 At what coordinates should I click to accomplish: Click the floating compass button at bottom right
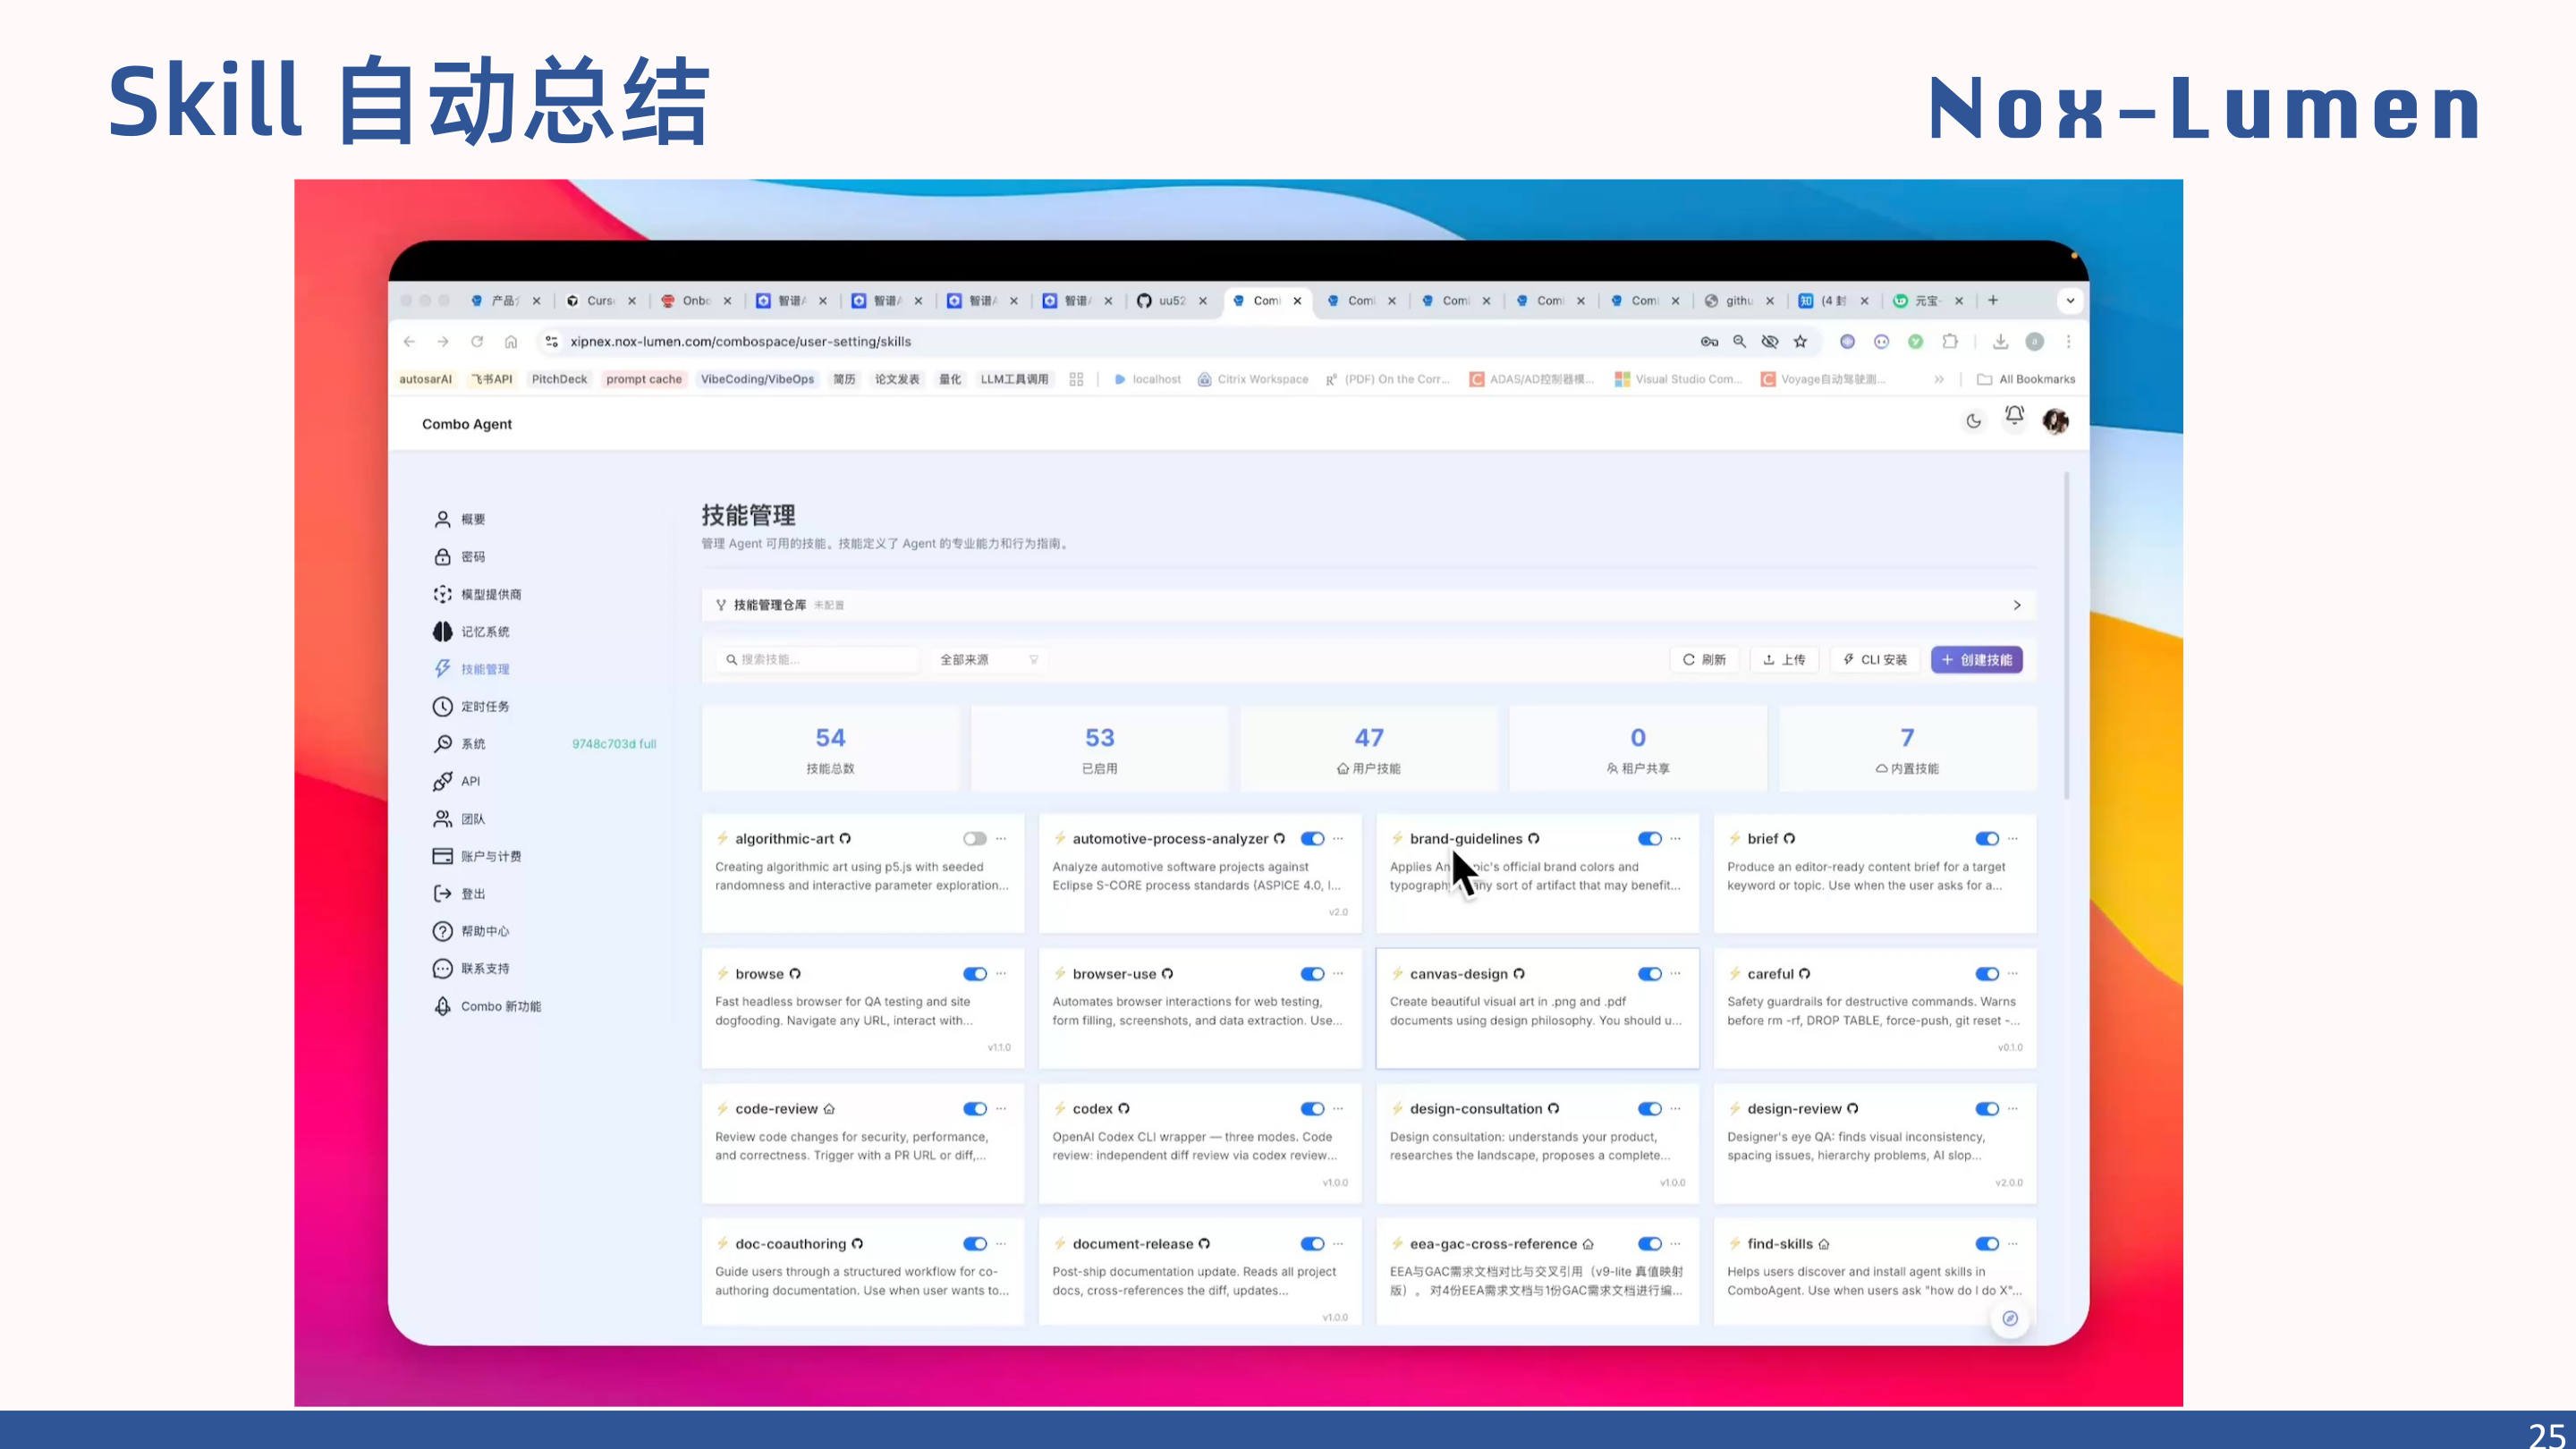pyautogui.click(x=2010, y=1318)
